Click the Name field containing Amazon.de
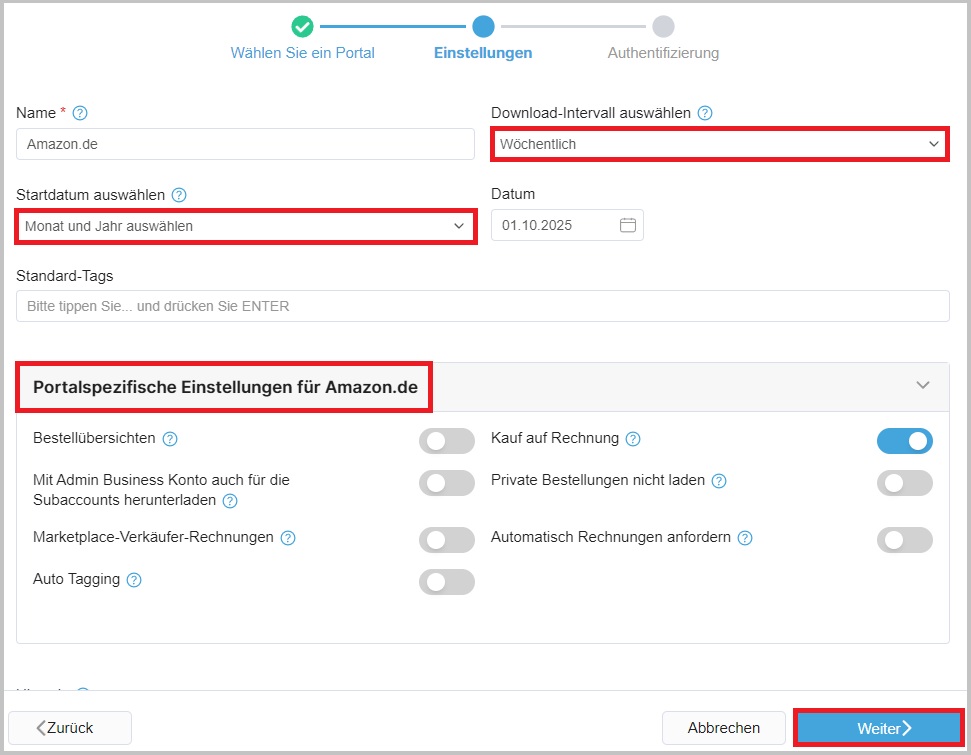Viewport: 971px width, 755px height. pyautogui.click(x=245, y=144)
